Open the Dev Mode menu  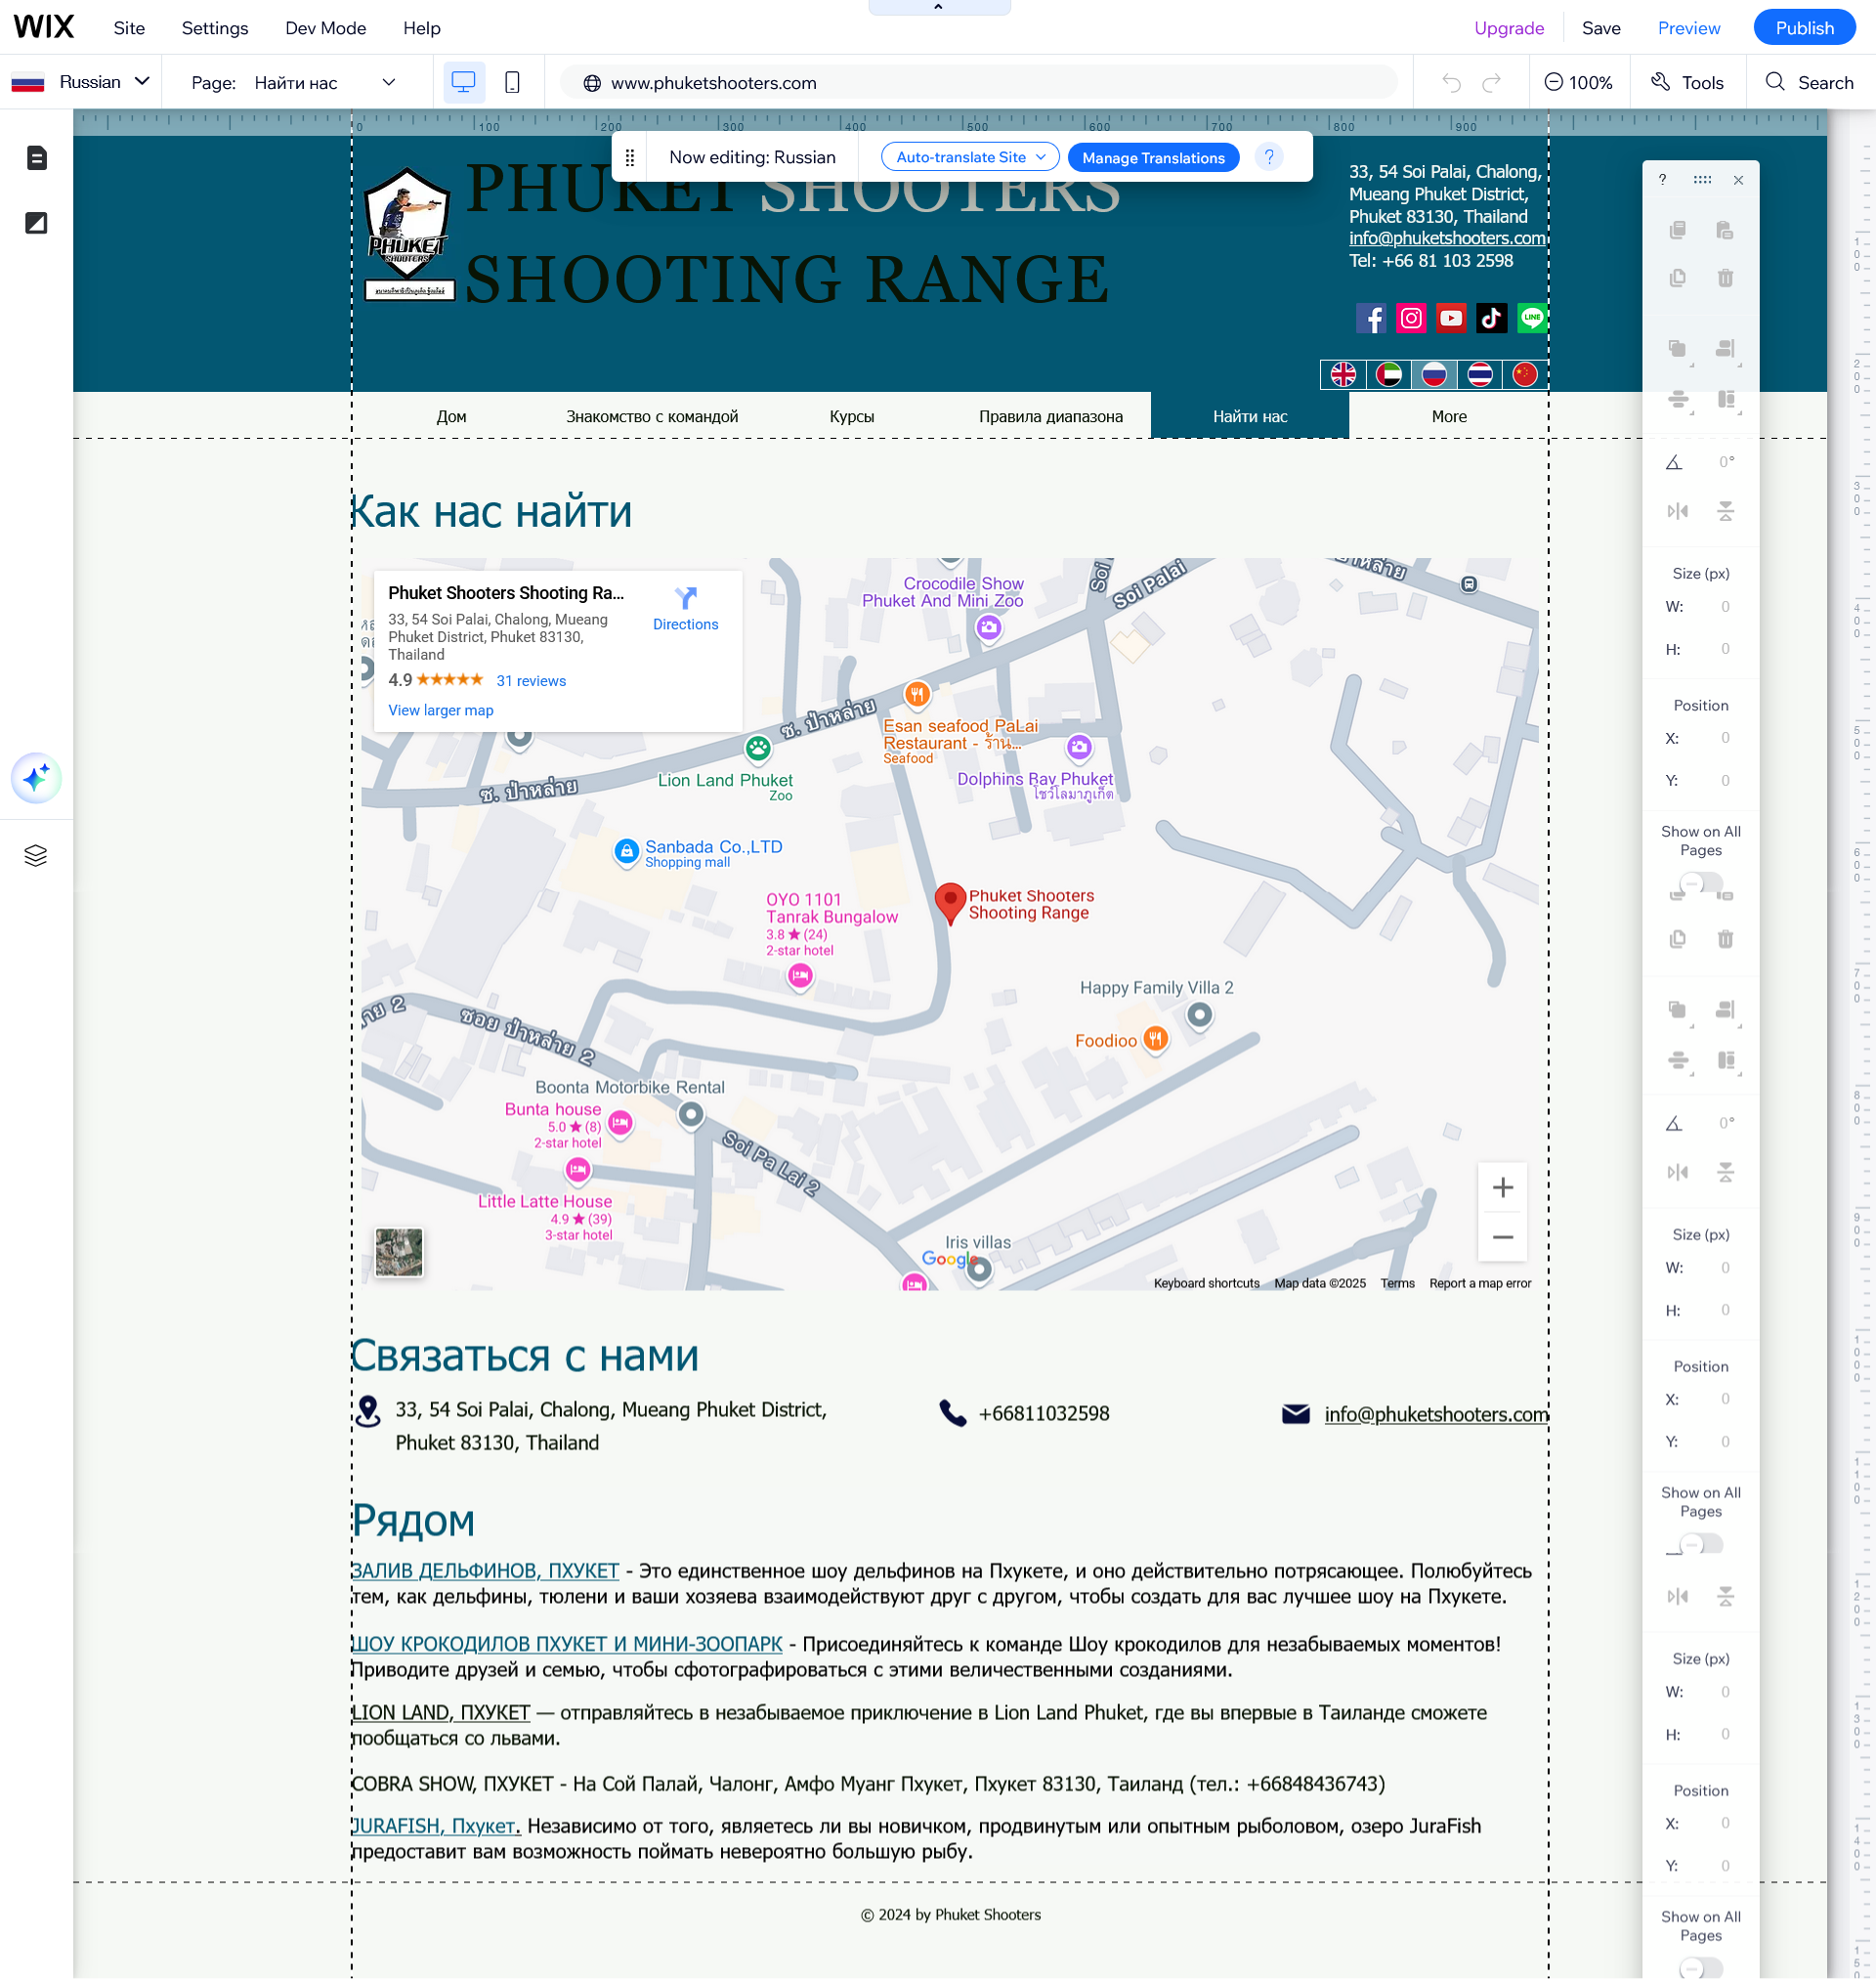click(x=326, y=28)
